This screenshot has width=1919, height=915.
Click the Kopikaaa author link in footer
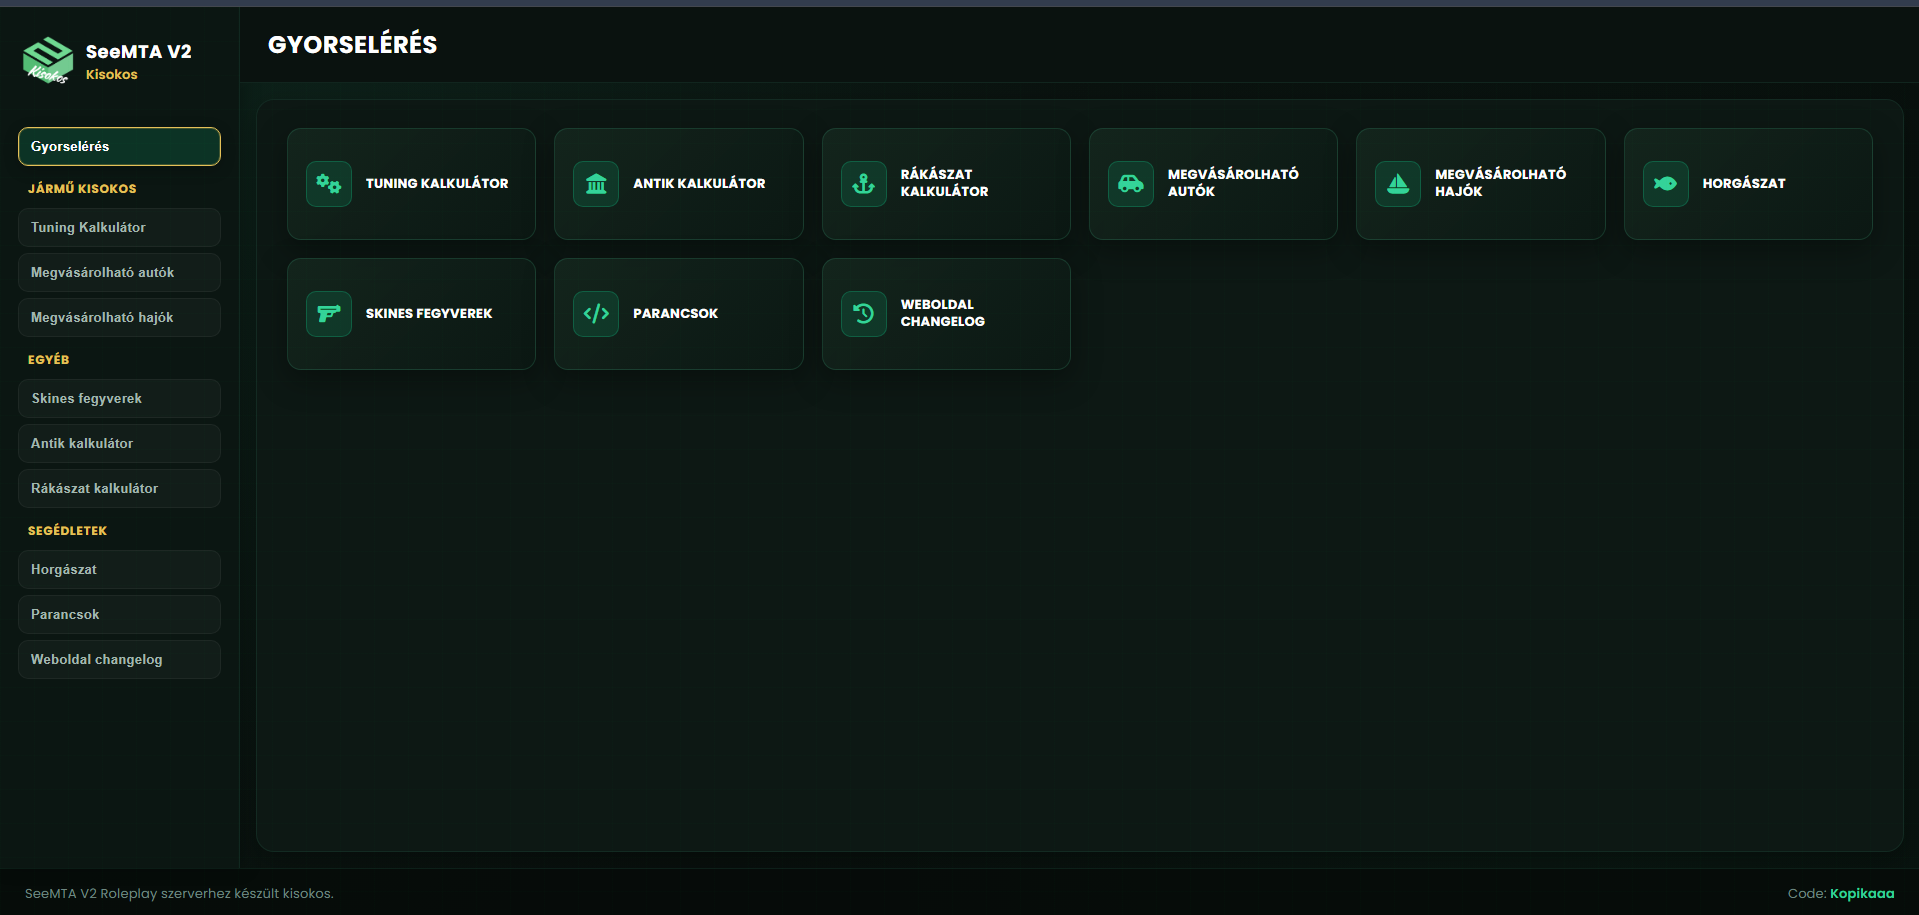(1862, 894)
